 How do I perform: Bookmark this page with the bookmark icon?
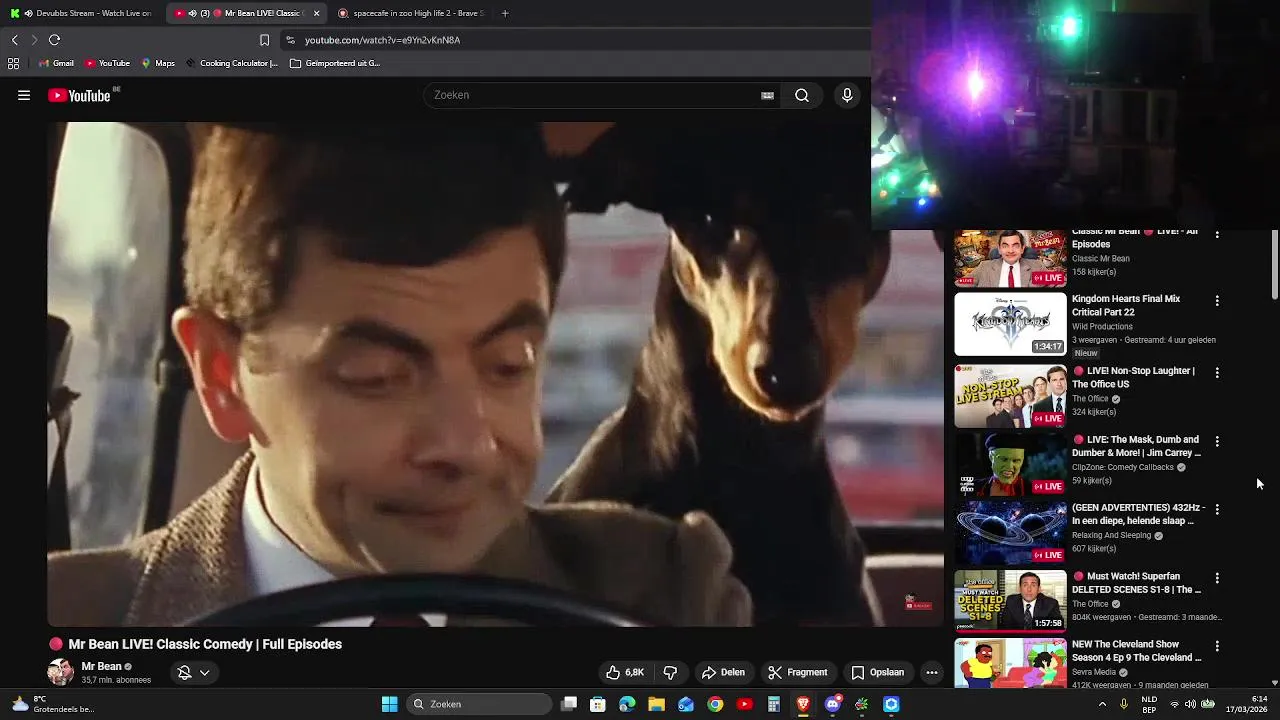[x=264, y=40]
